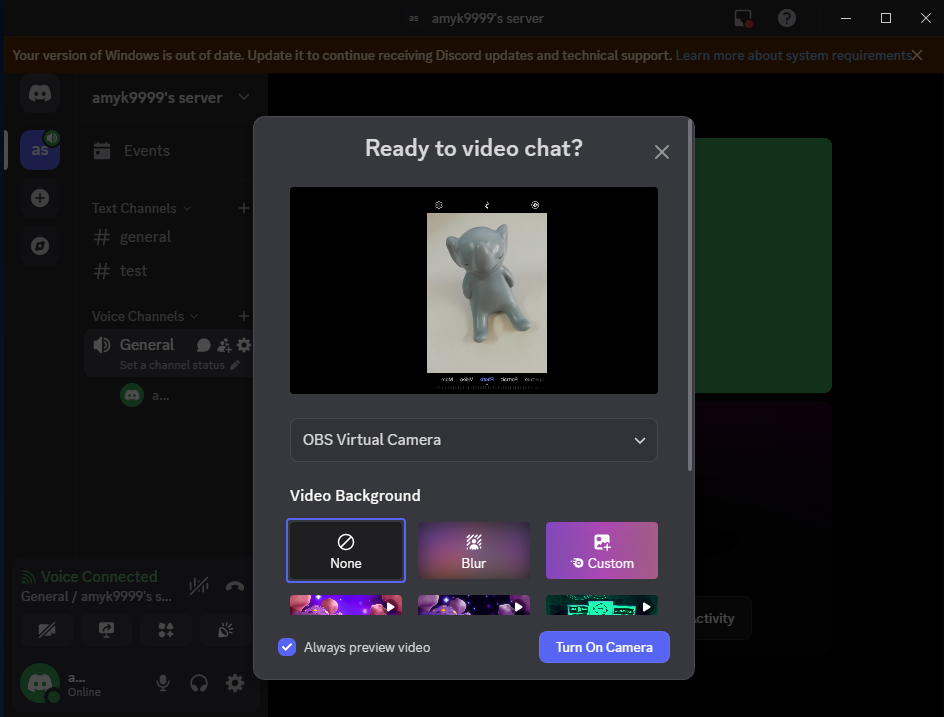This screenshot has height=717, width=944.
Task: Click the user avatar in the bottom panel
Action: [40, 683]
